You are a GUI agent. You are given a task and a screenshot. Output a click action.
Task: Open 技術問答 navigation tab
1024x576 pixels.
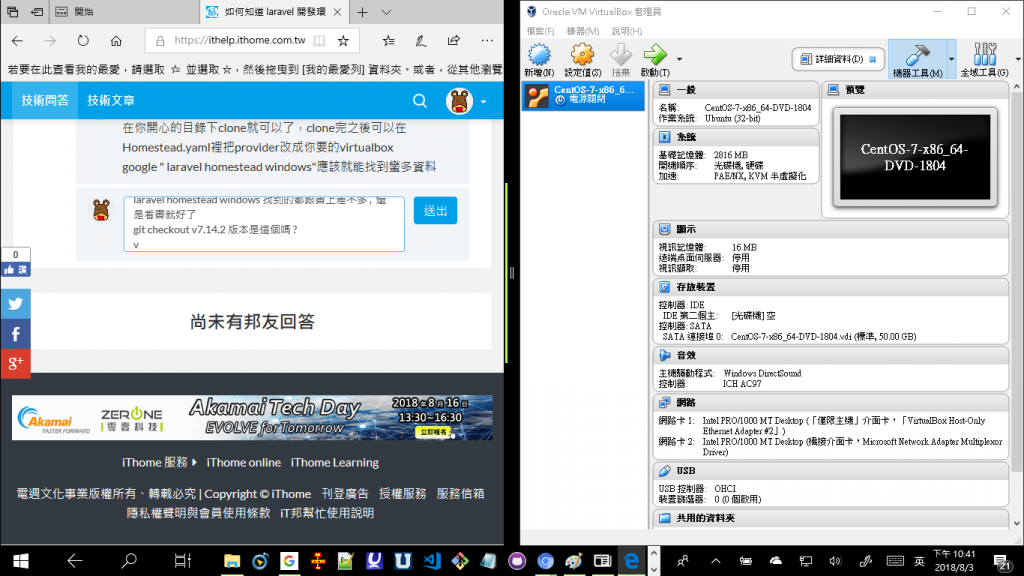45,101
